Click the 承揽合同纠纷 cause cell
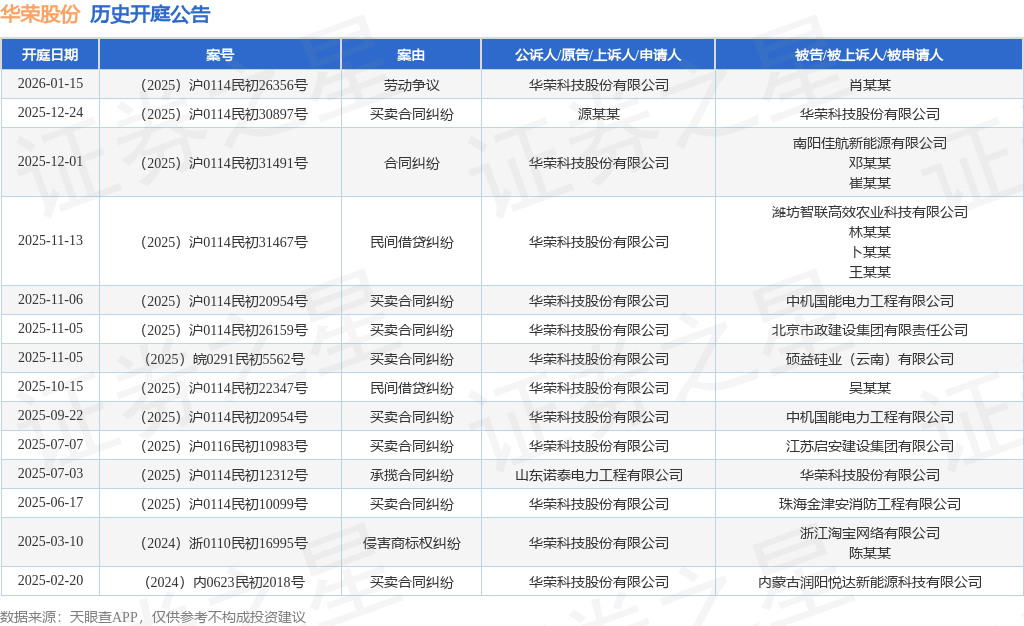Image resolution: width=1024 pixels, height=626 pixels. [411, 475]
